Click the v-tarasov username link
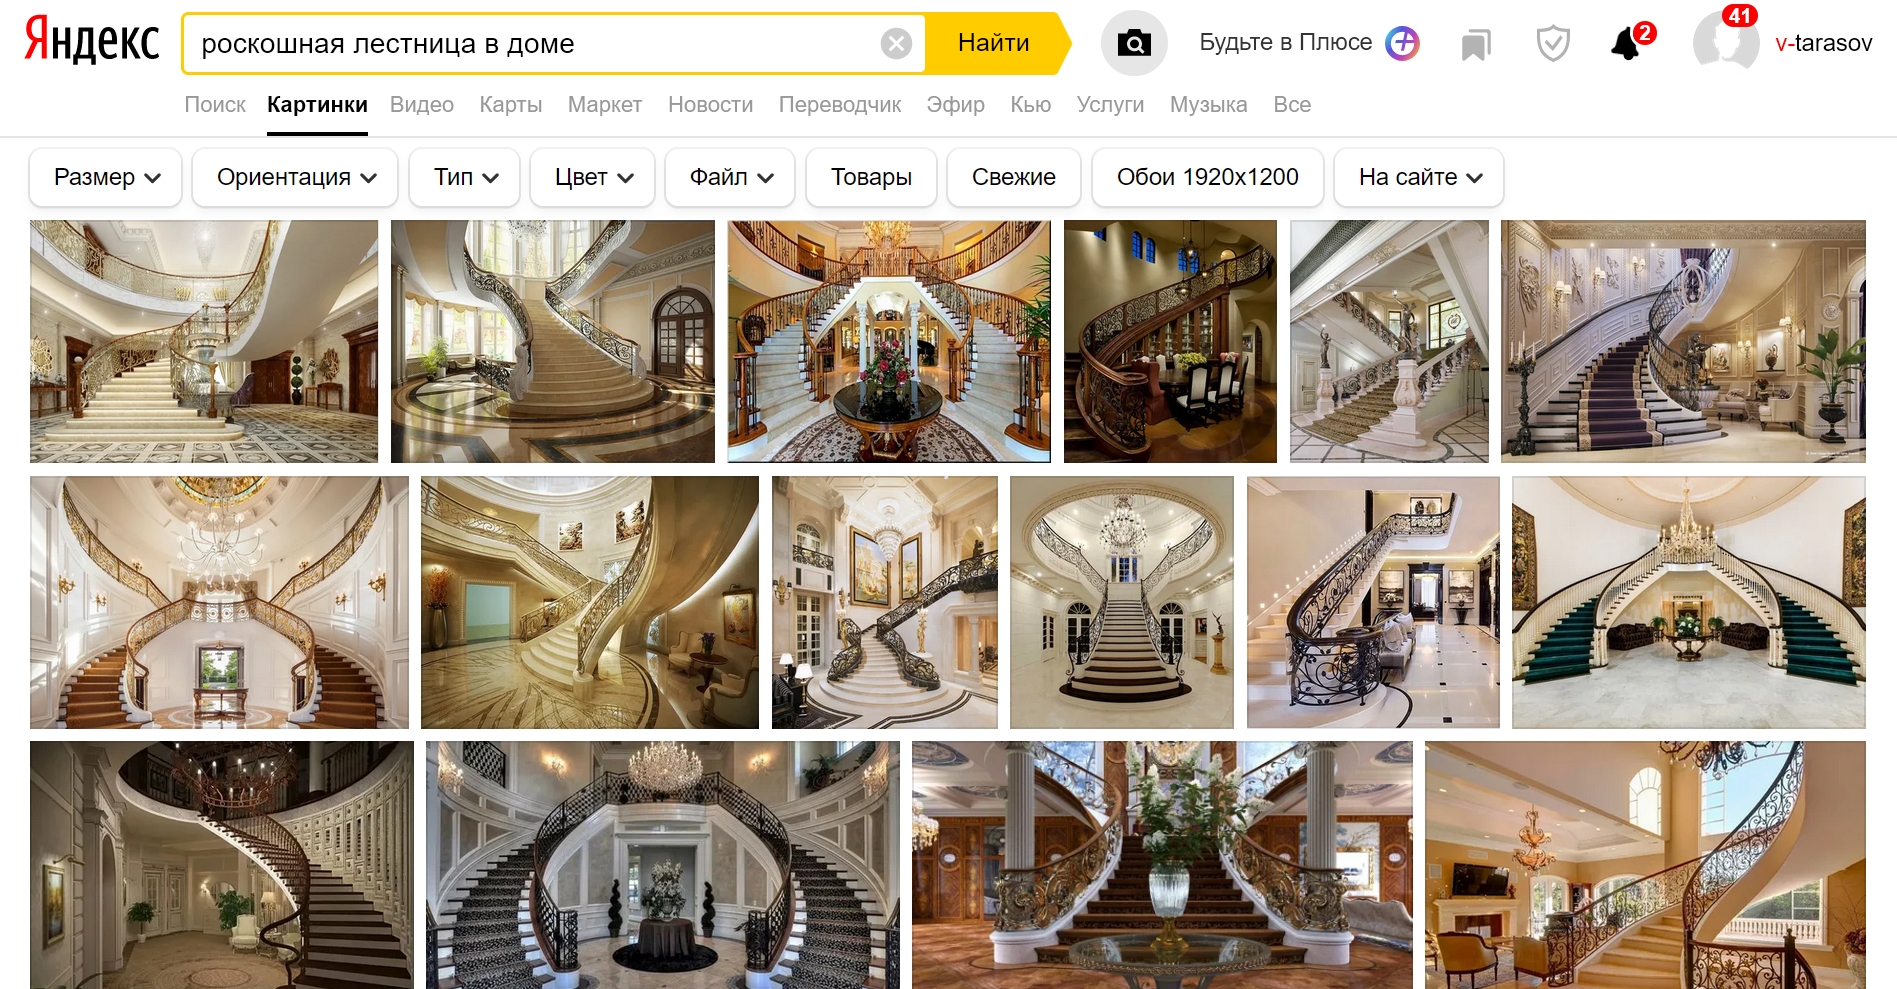Image resolution: width=1897 pixels, height=989 pixels. (x=1824, y=43)
